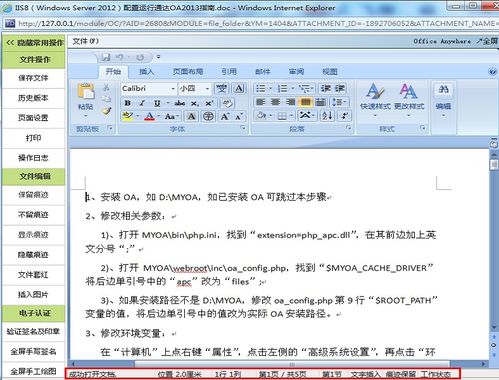
Task: Apply Italic formatting with the I icon
Action: (x=142, y=103)
